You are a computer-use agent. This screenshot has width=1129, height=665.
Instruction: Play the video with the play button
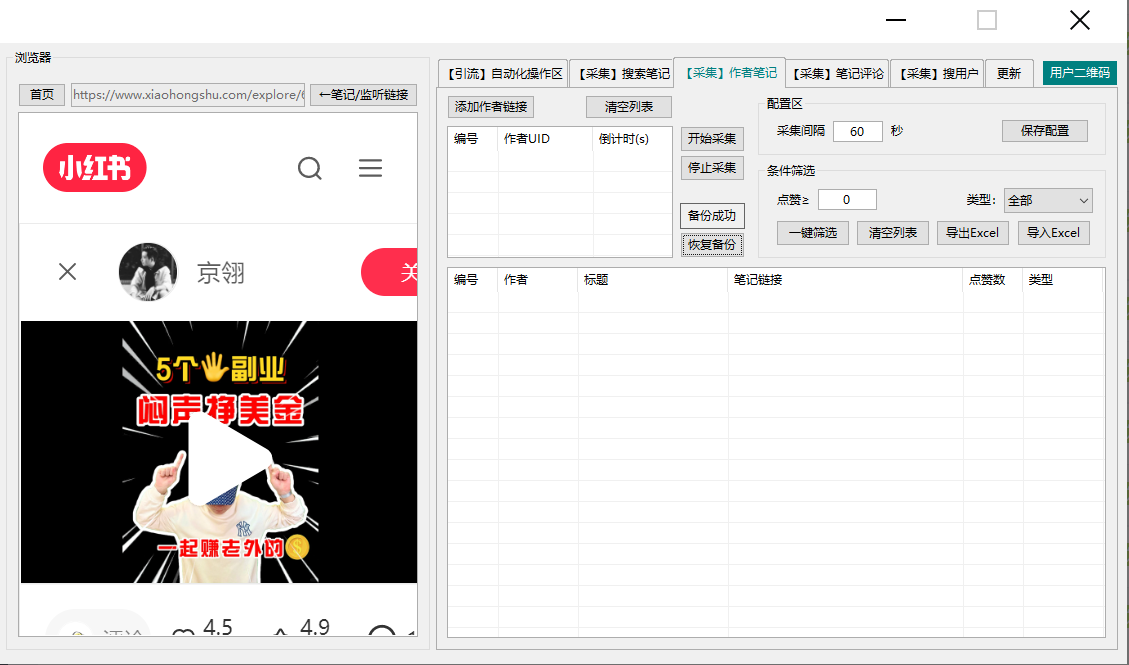228,456
